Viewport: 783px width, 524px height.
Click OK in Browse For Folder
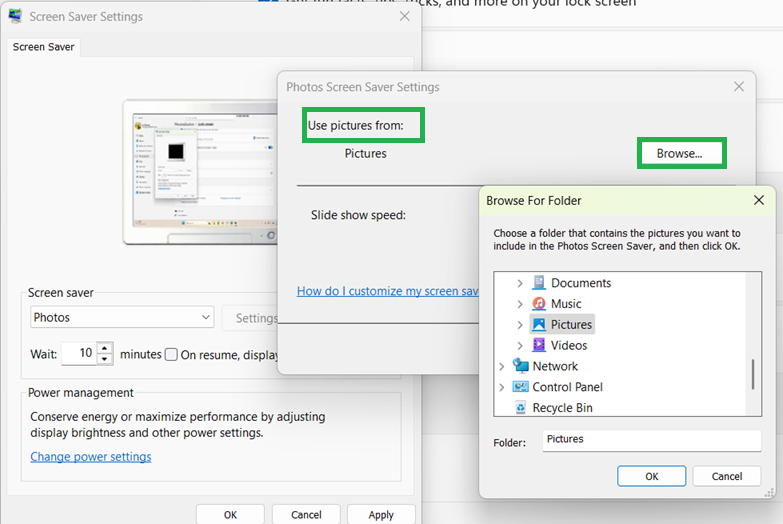pyautogui.click(x=652, y=476)
